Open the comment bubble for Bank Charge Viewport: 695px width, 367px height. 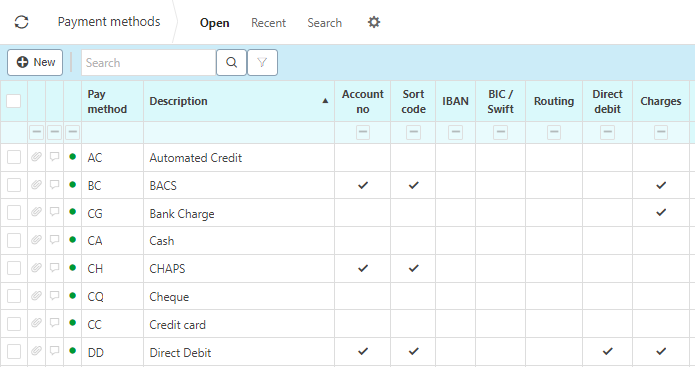[x=54, y=212]
